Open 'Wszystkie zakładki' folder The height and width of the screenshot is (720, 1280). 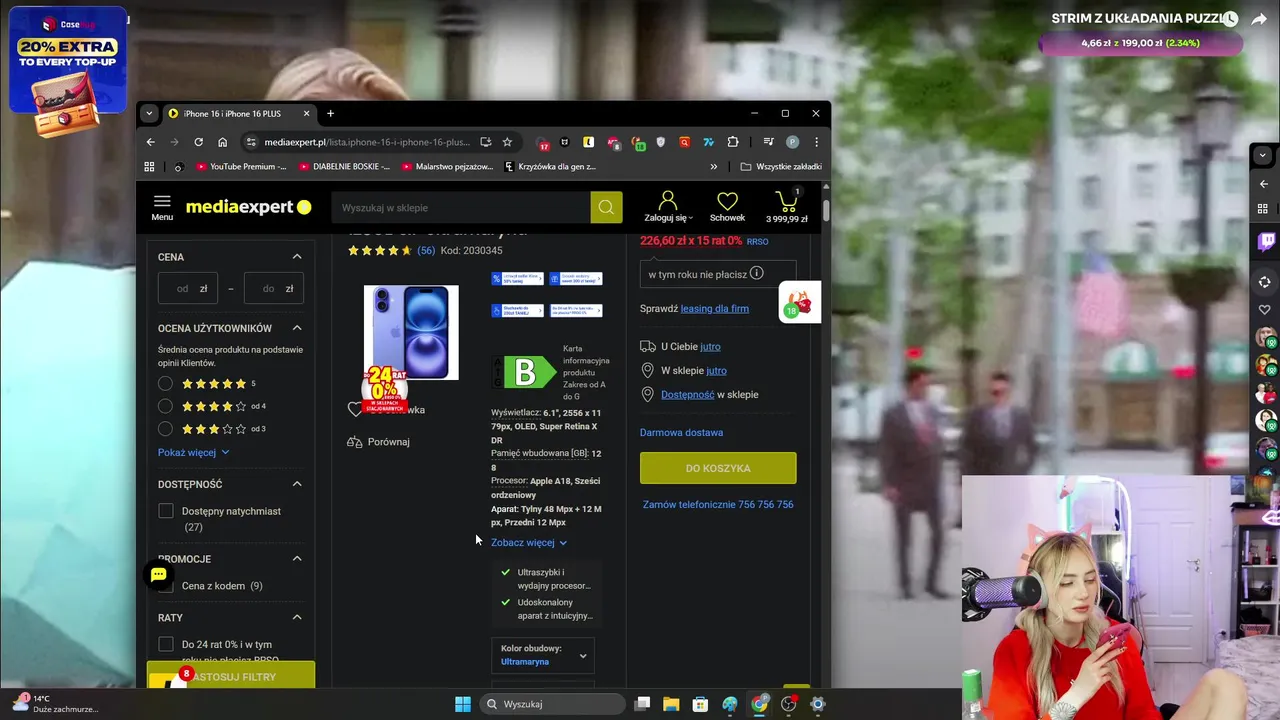tap(781, 167)
